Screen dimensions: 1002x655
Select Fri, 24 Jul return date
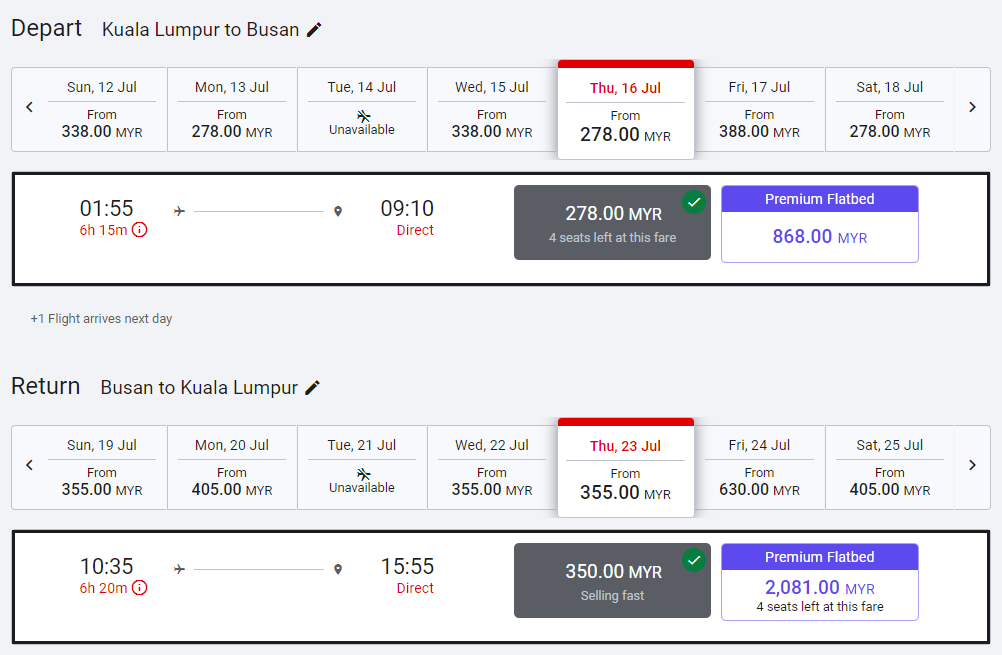(x=759, y=467)
